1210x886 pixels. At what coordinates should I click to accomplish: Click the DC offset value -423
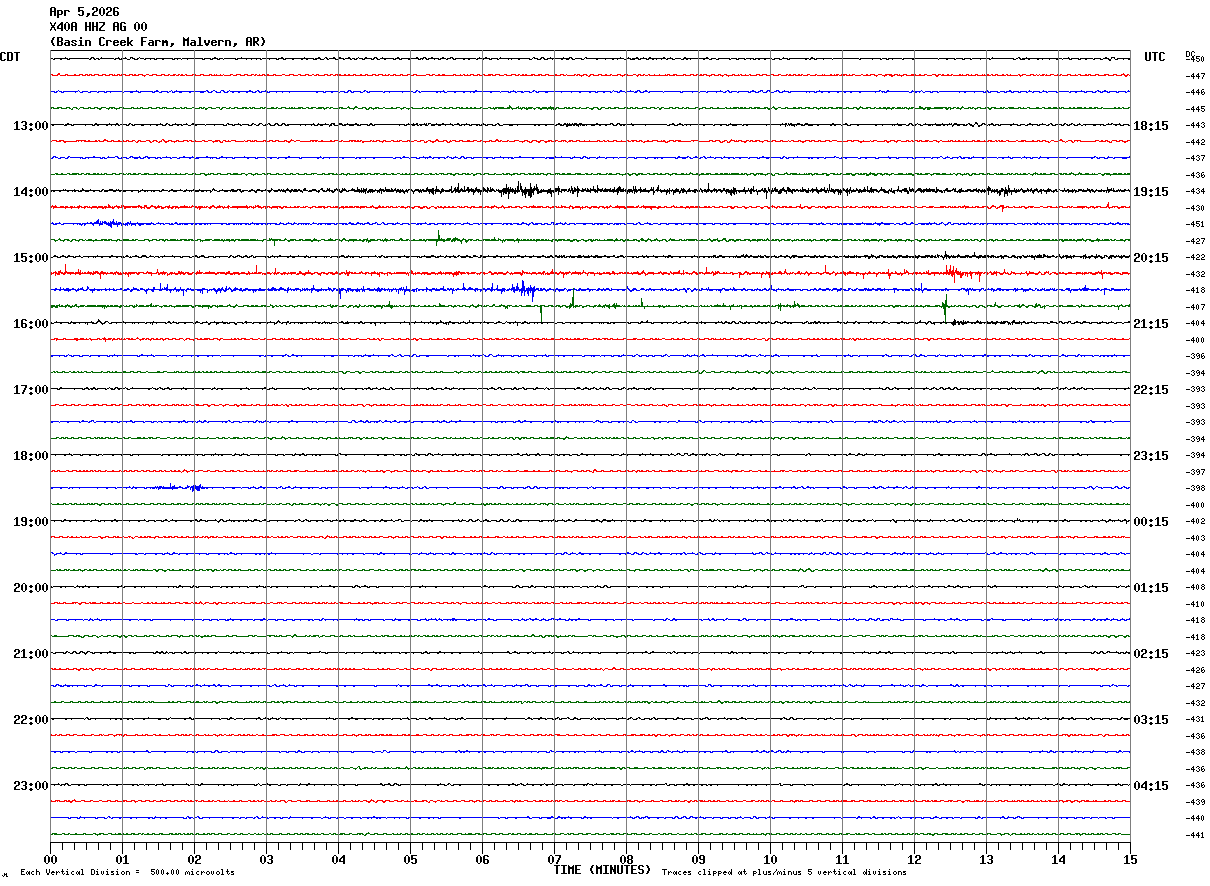click(1196, 653)
